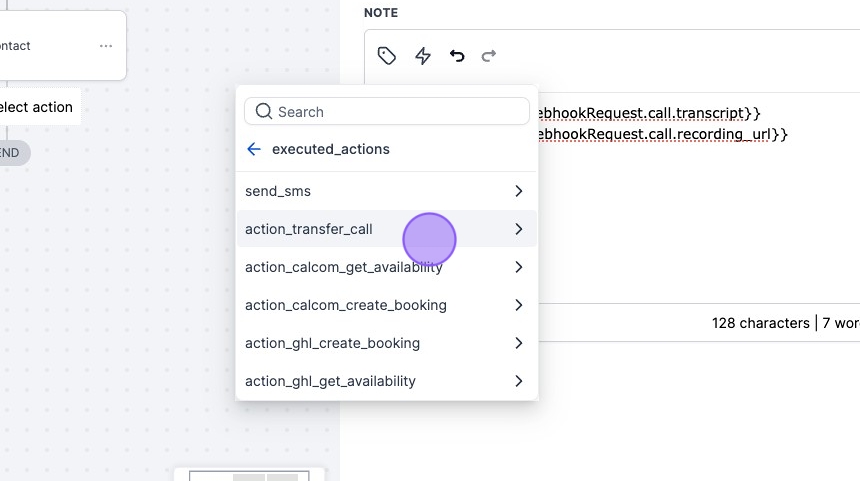
Task: Expand the action_calcom_create_booking chevron
Action: [x=518, y=305]
